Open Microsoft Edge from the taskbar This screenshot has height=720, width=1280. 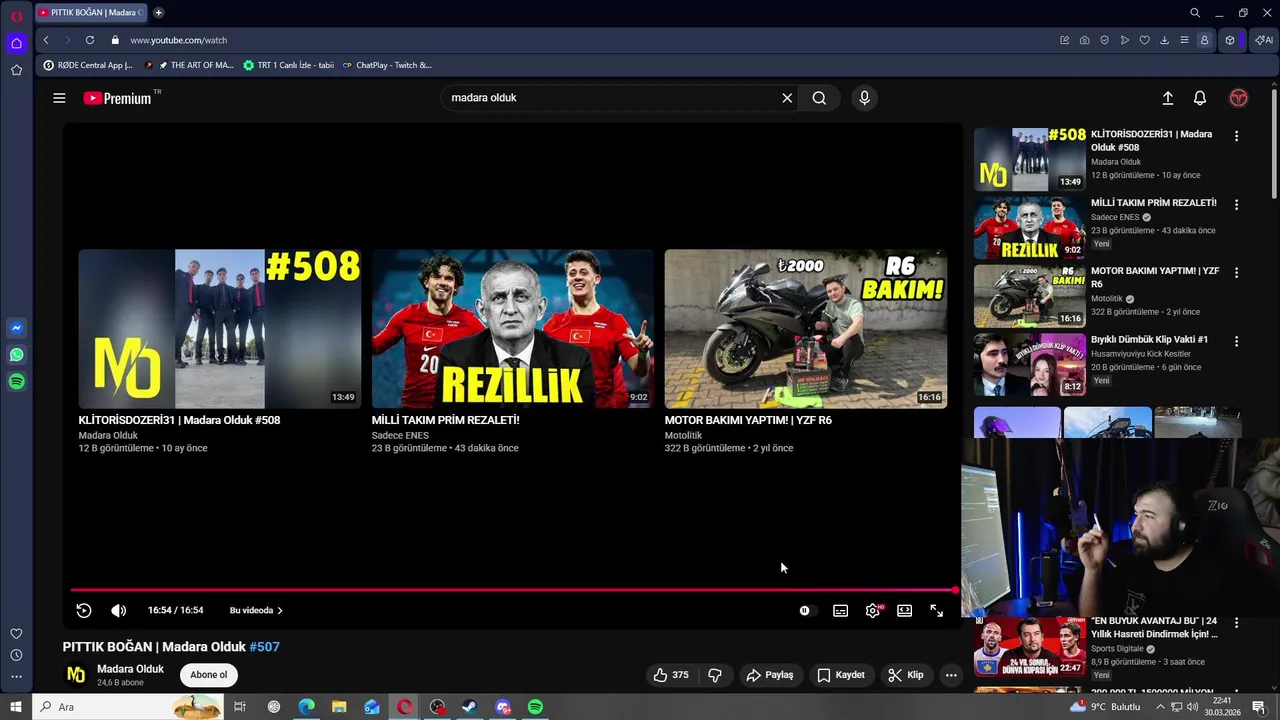tap(306, 707)
